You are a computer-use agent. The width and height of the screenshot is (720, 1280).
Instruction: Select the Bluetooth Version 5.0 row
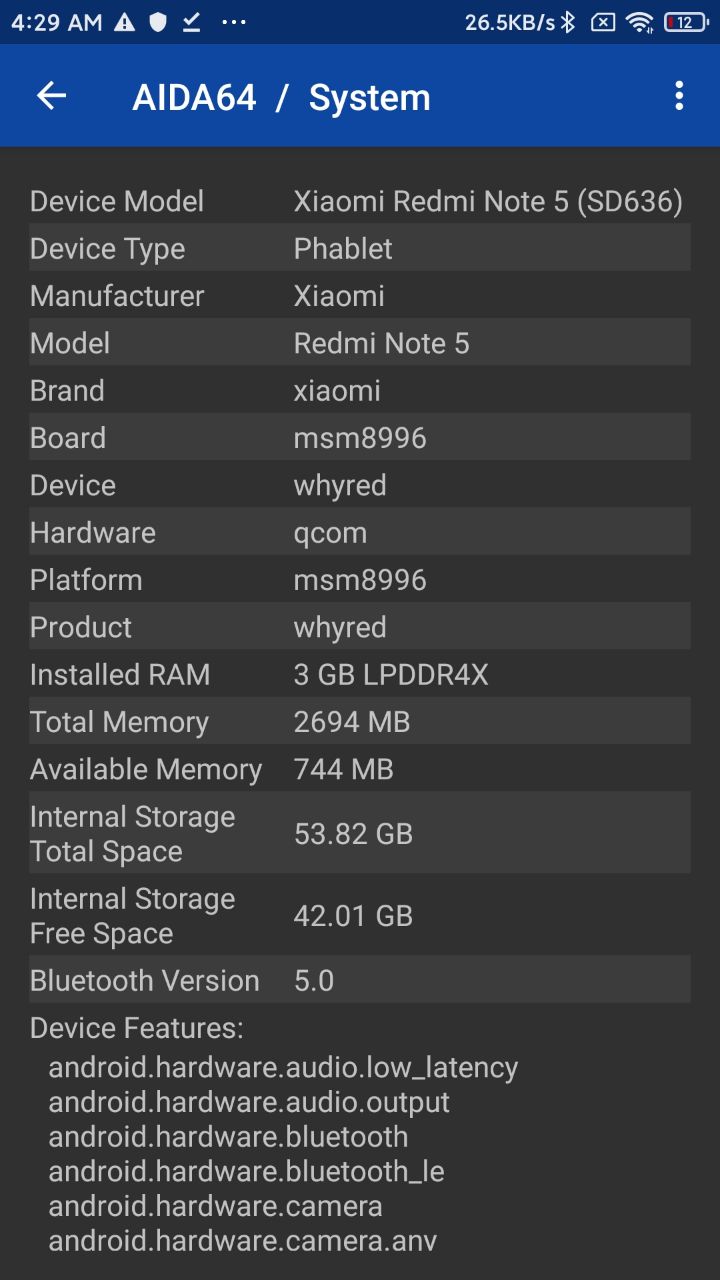(x=360, y=980)
